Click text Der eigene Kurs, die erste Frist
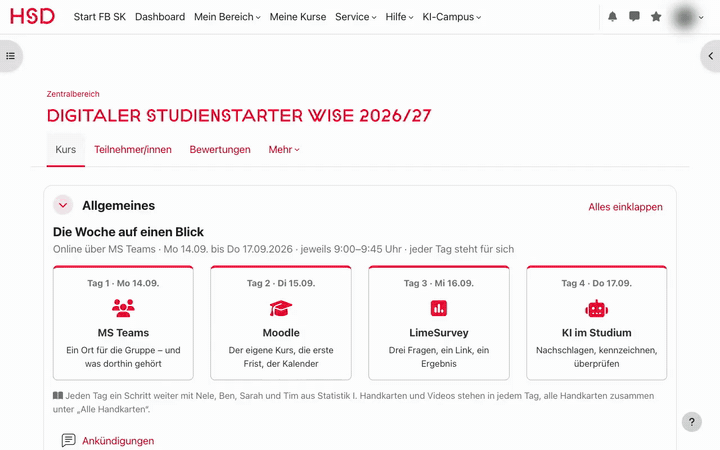The width and height of the screenshot is (720, 450). 281,357
